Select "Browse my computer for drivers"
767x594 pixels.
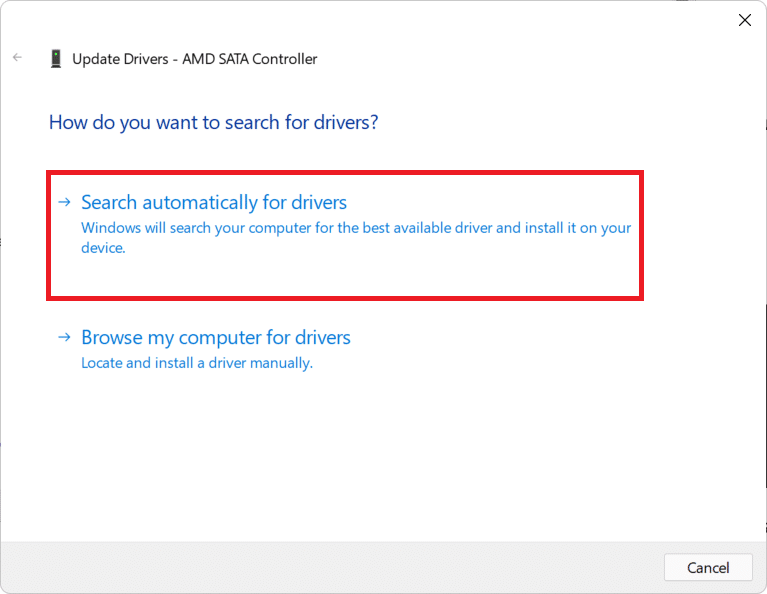[x=215, y=338]
